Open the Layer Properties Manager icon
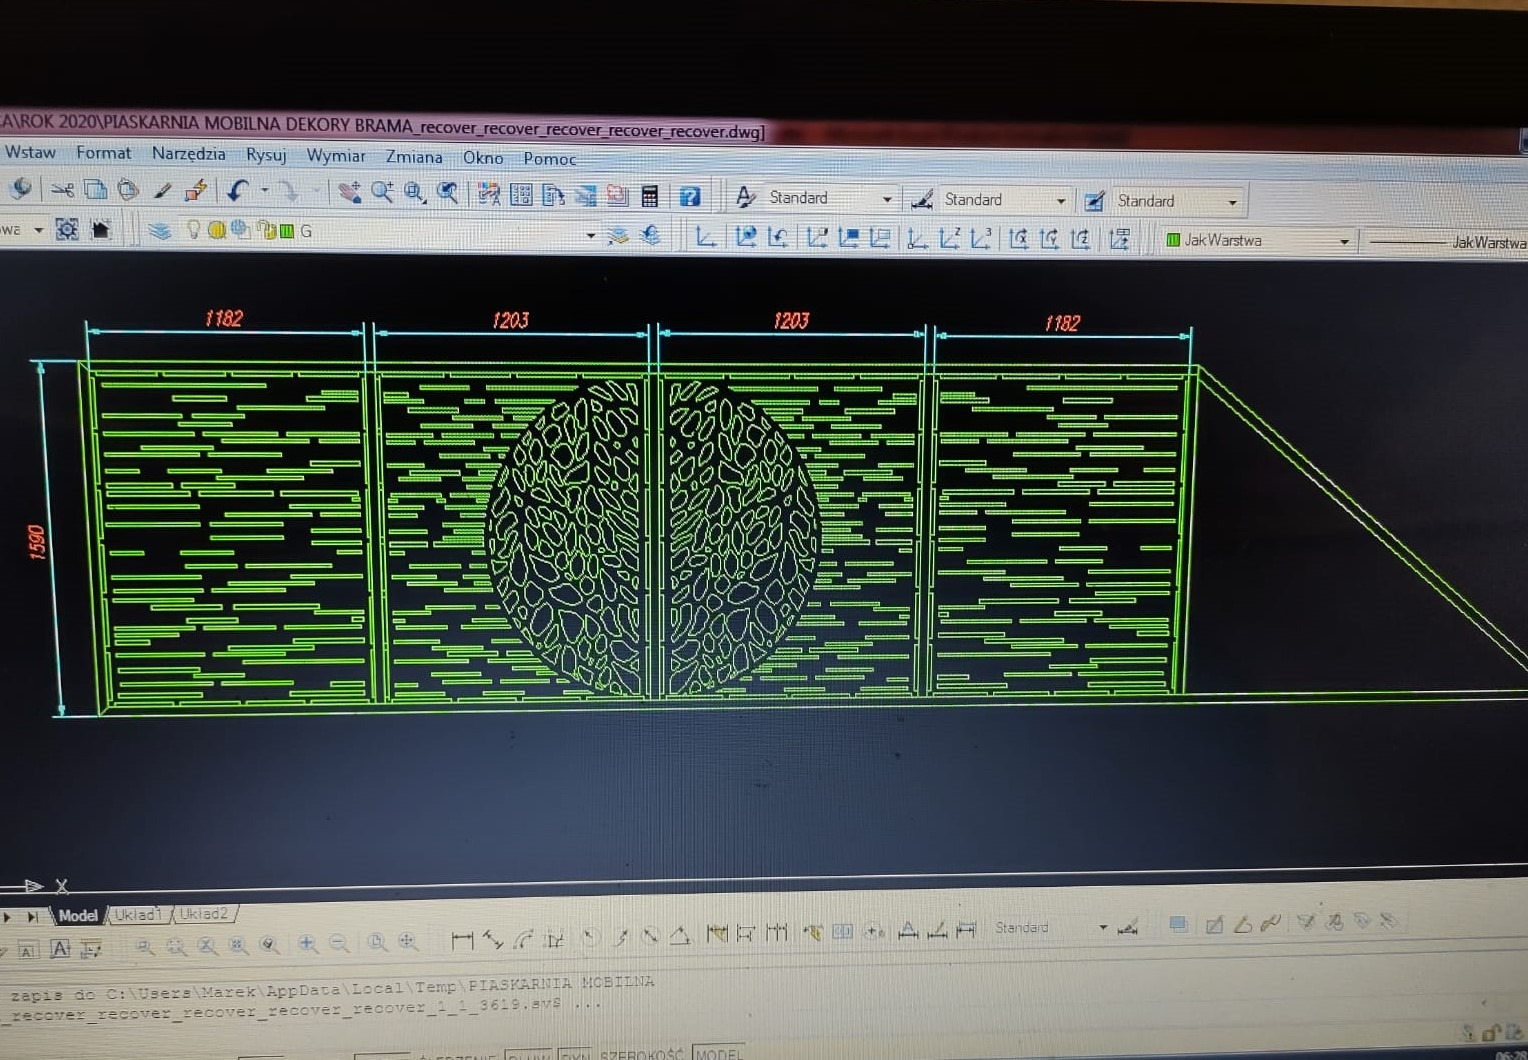Screen dimensions: 1528x1060 [160, 231]
